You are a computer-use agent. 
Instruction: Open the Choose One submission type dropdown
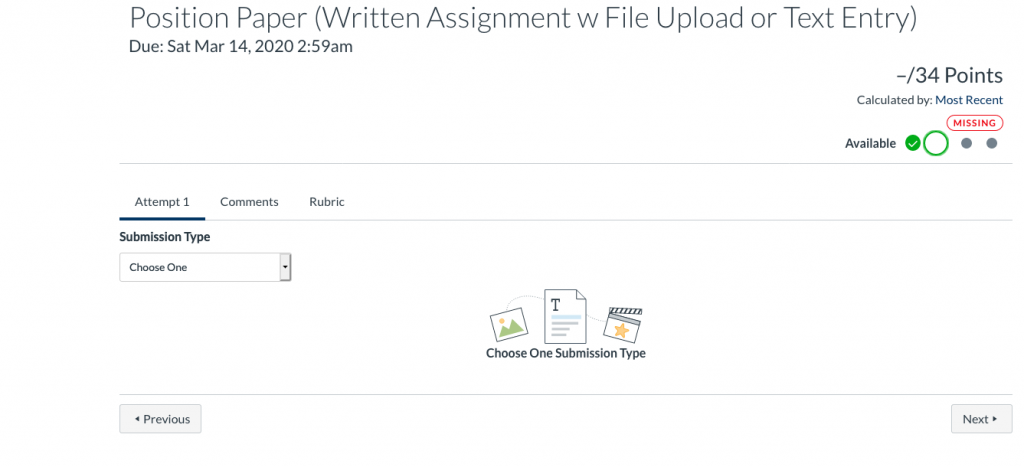200,267
